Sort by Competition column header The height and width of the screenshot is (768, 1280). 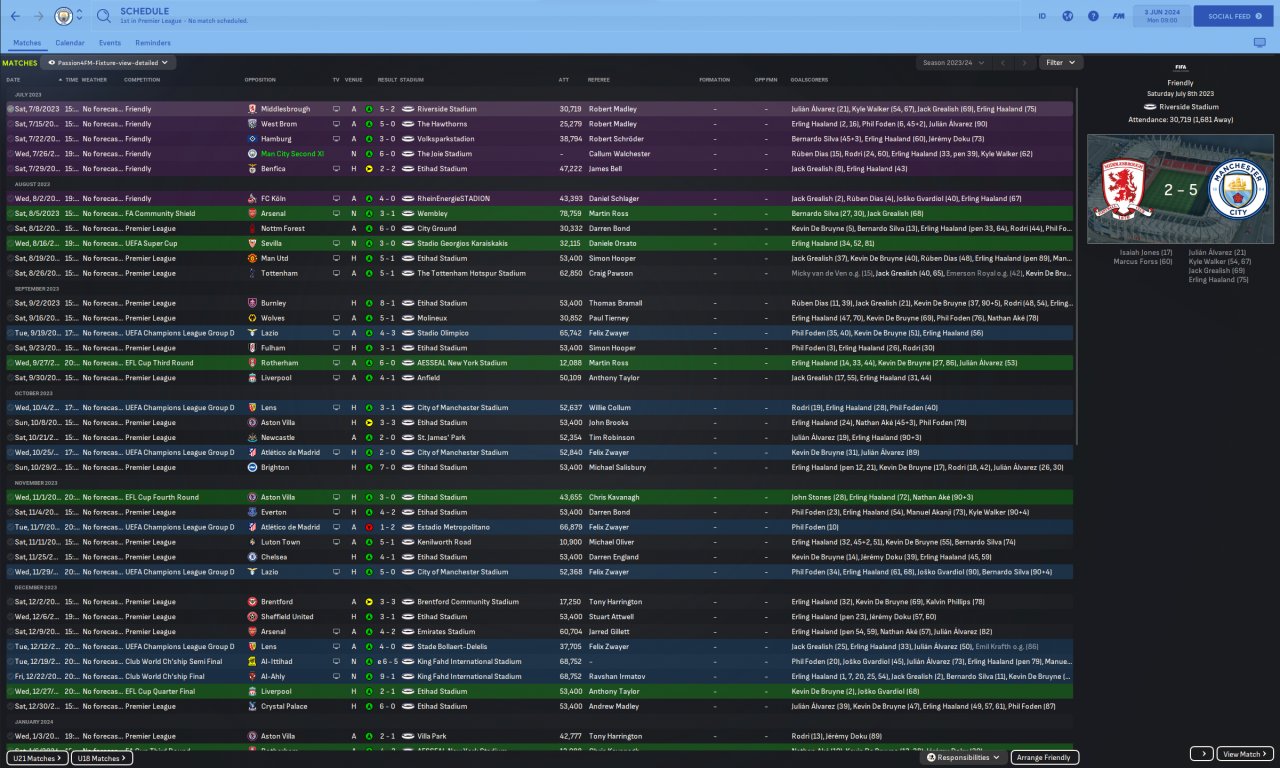point(142,80)
